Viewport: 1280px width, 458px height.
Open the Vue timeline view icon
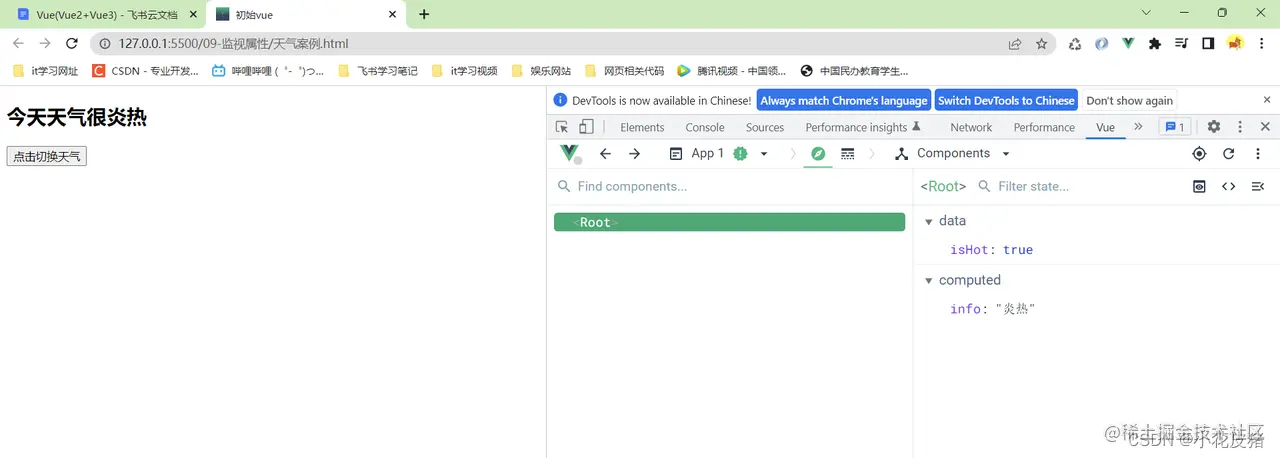848,154
